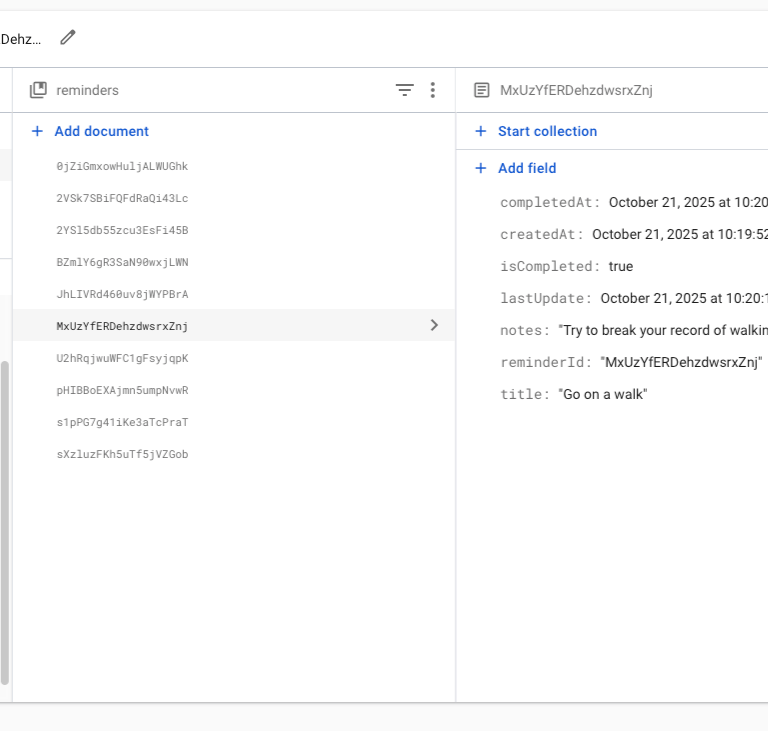The height and width of the screenshot is (731, 768).
Task: Select document 2VSk7SBiFQFdRaQi43Lc
Action: pyautogui.click(x=122, y=198)
